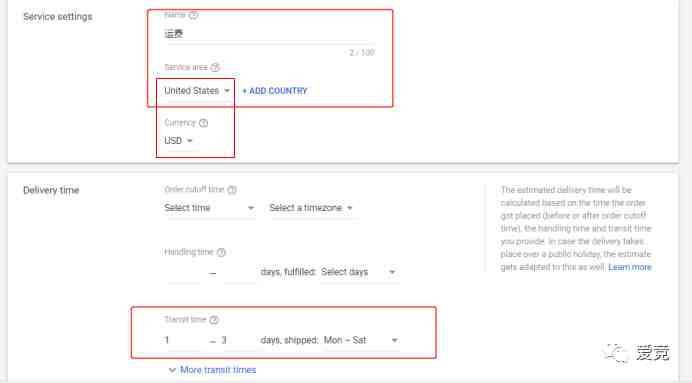Expand More transit times

click(x=212, y=370)
